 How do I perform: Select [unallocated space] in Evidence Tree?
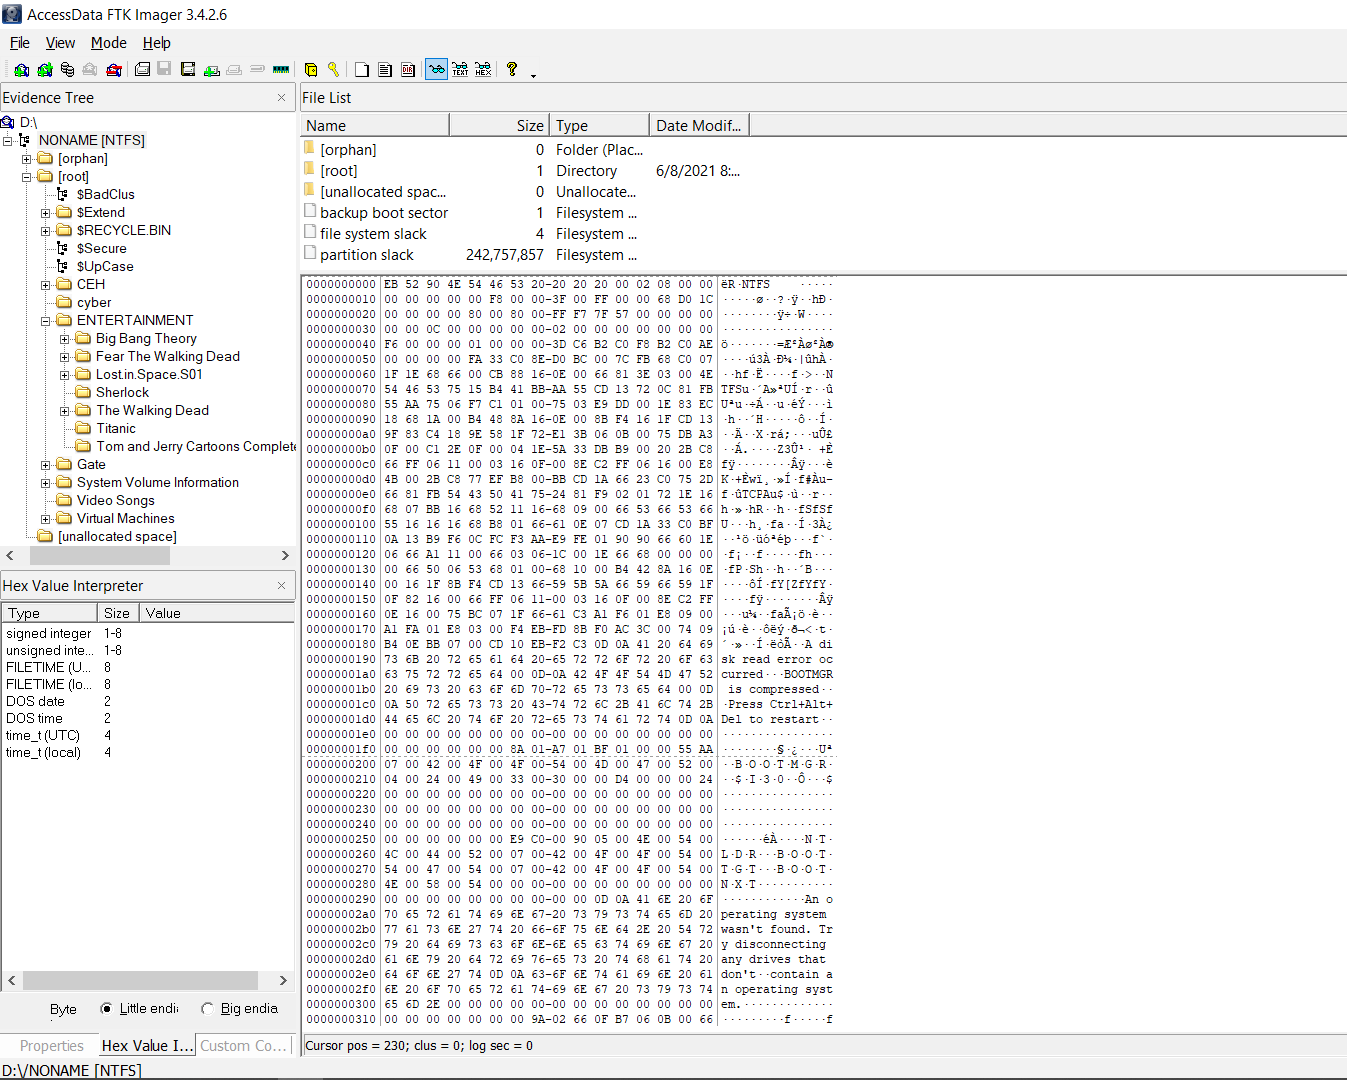[x=117, y=536]
